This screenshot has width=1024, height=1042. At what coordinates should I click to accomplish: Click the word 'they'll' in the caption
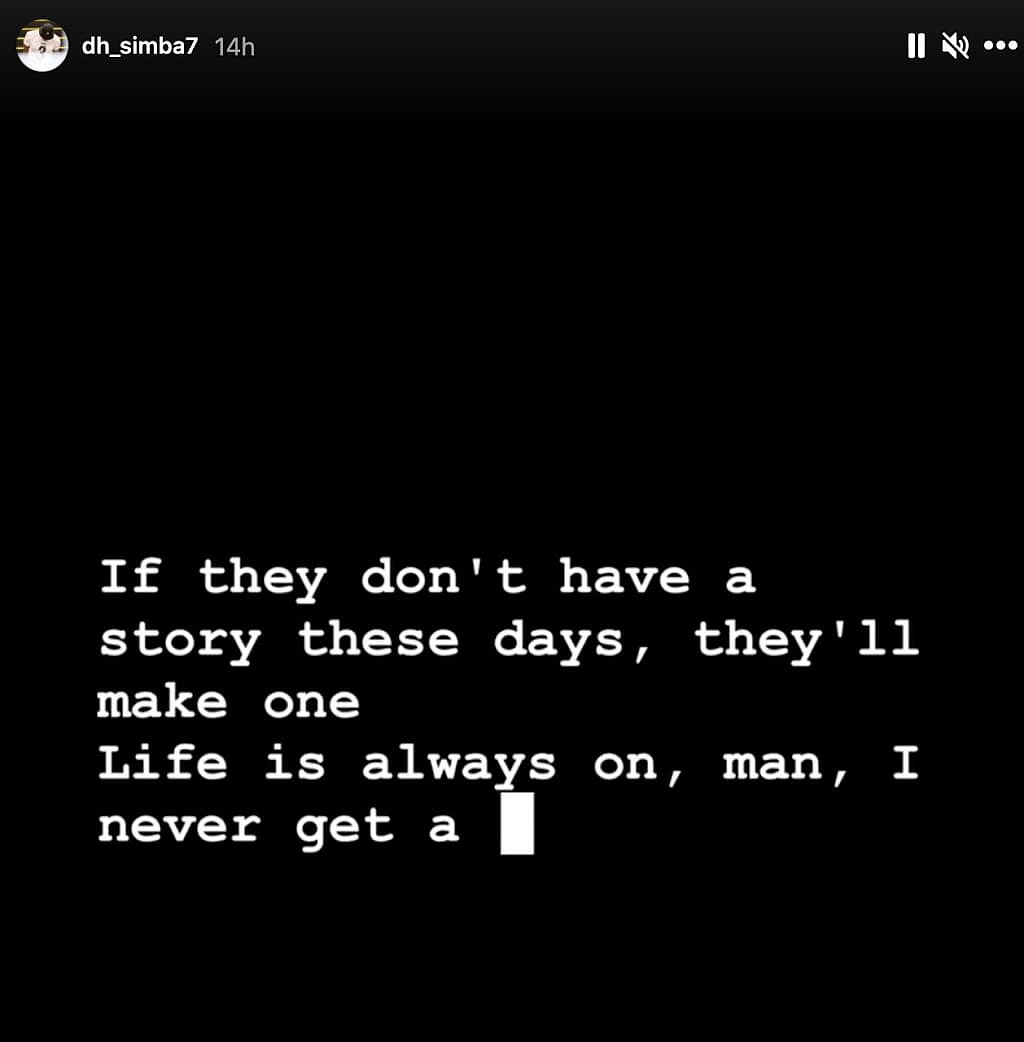coord(807,640)
